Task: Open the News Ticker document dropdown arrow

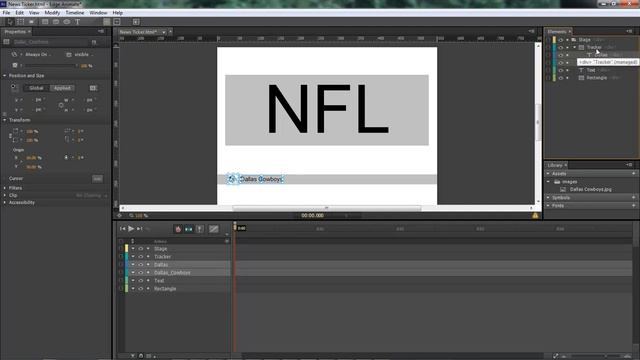Action: click(164, 32)
